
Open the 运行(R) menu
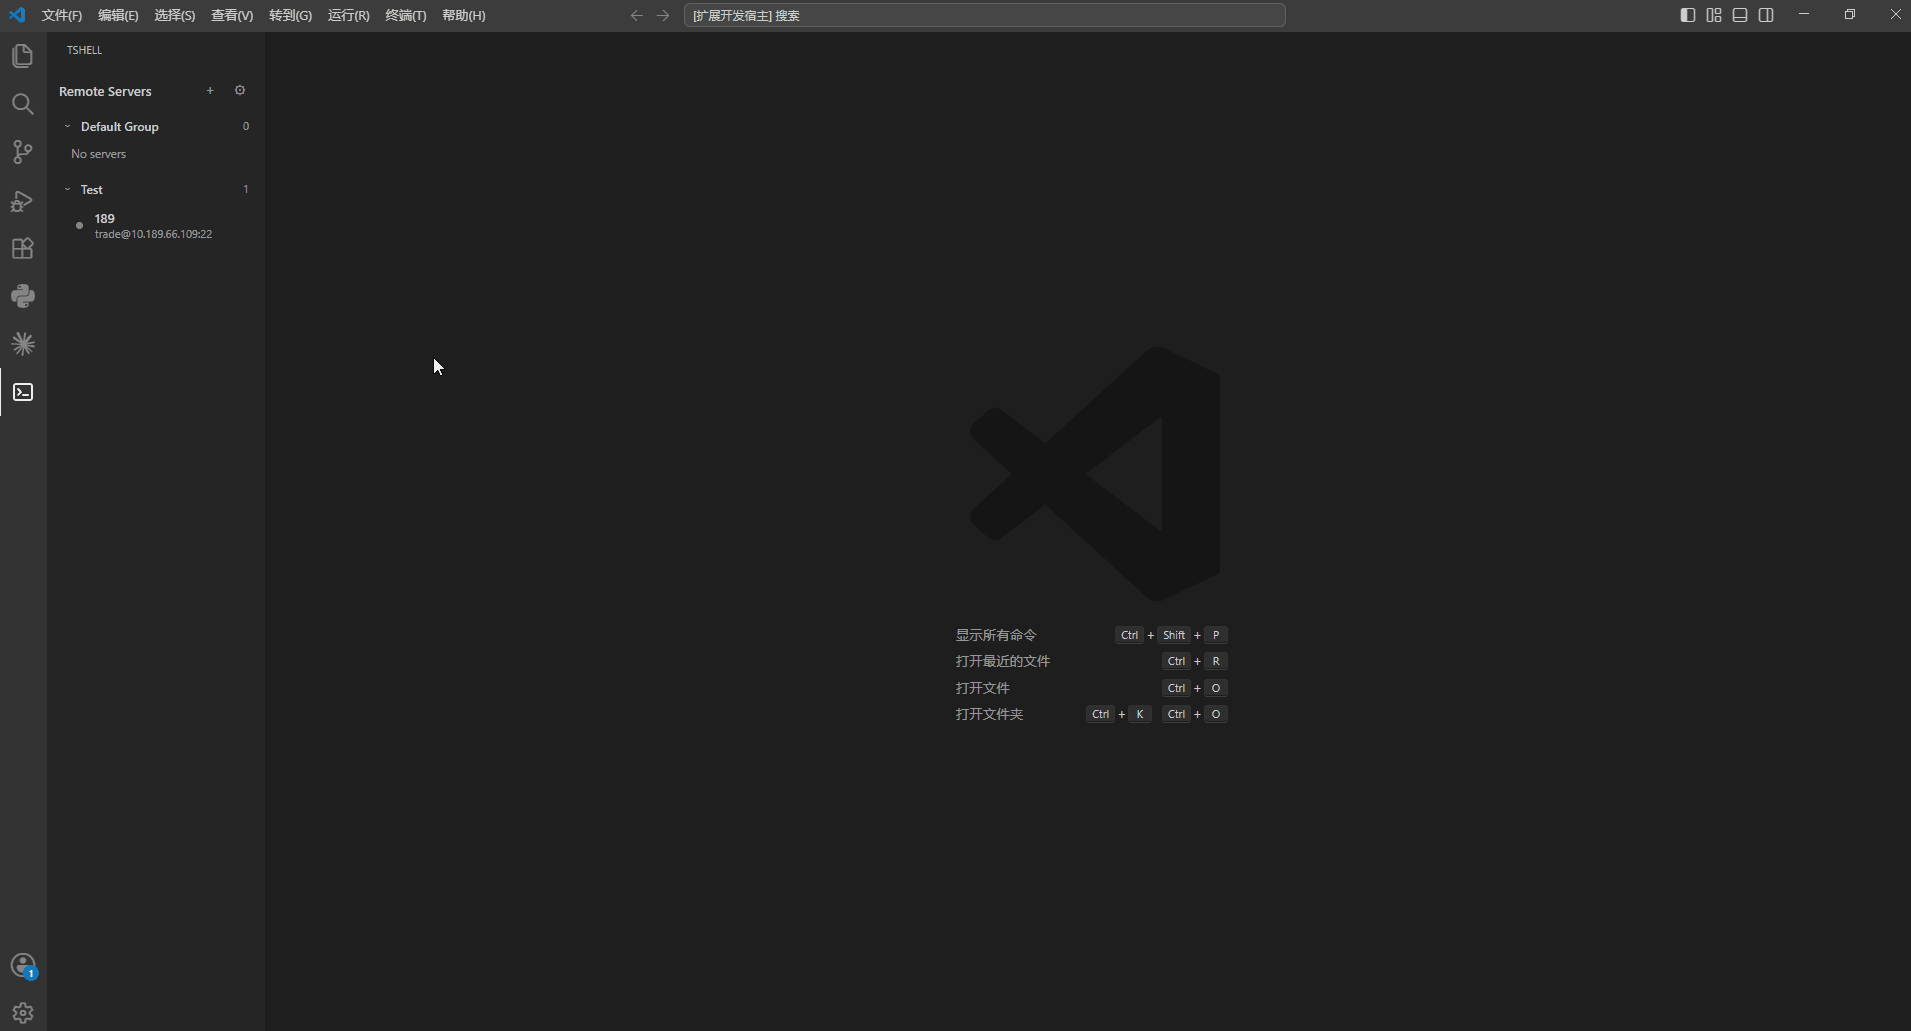click(349, 15)
